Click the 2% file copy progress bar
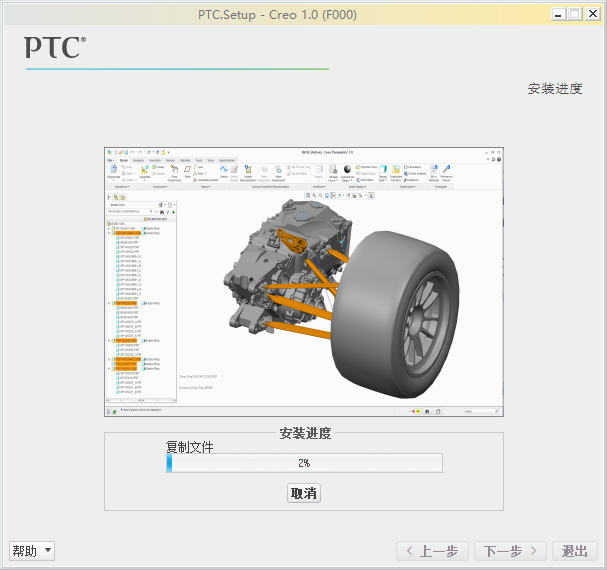This screenshot has height=570, width=607. point(304,463)
